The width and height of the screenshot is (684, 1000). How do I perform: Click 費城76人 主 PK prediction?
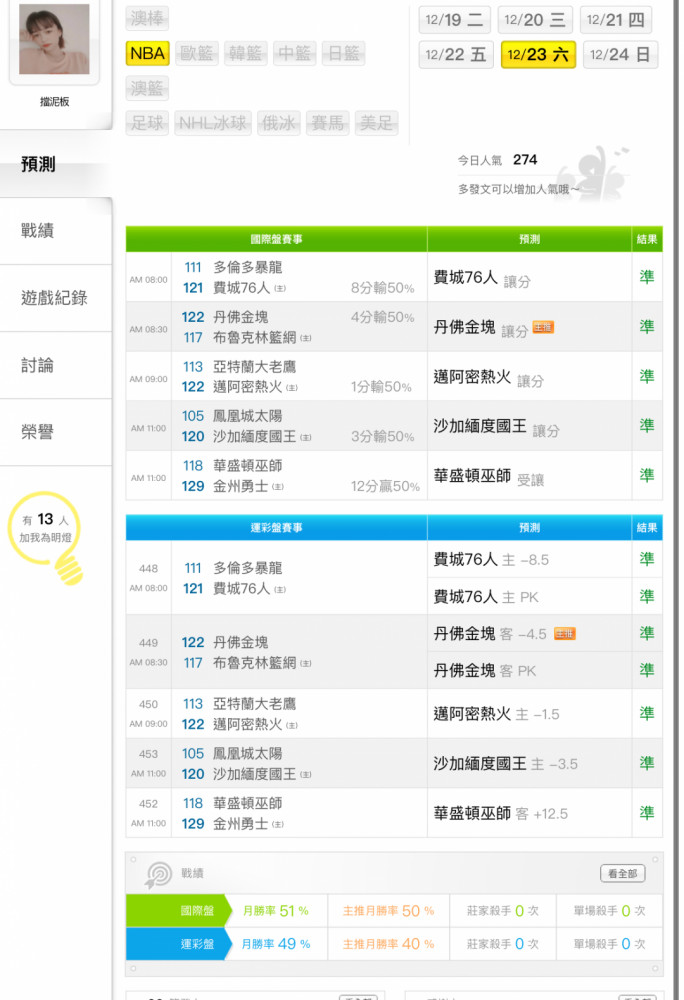(x=486, y=596)
